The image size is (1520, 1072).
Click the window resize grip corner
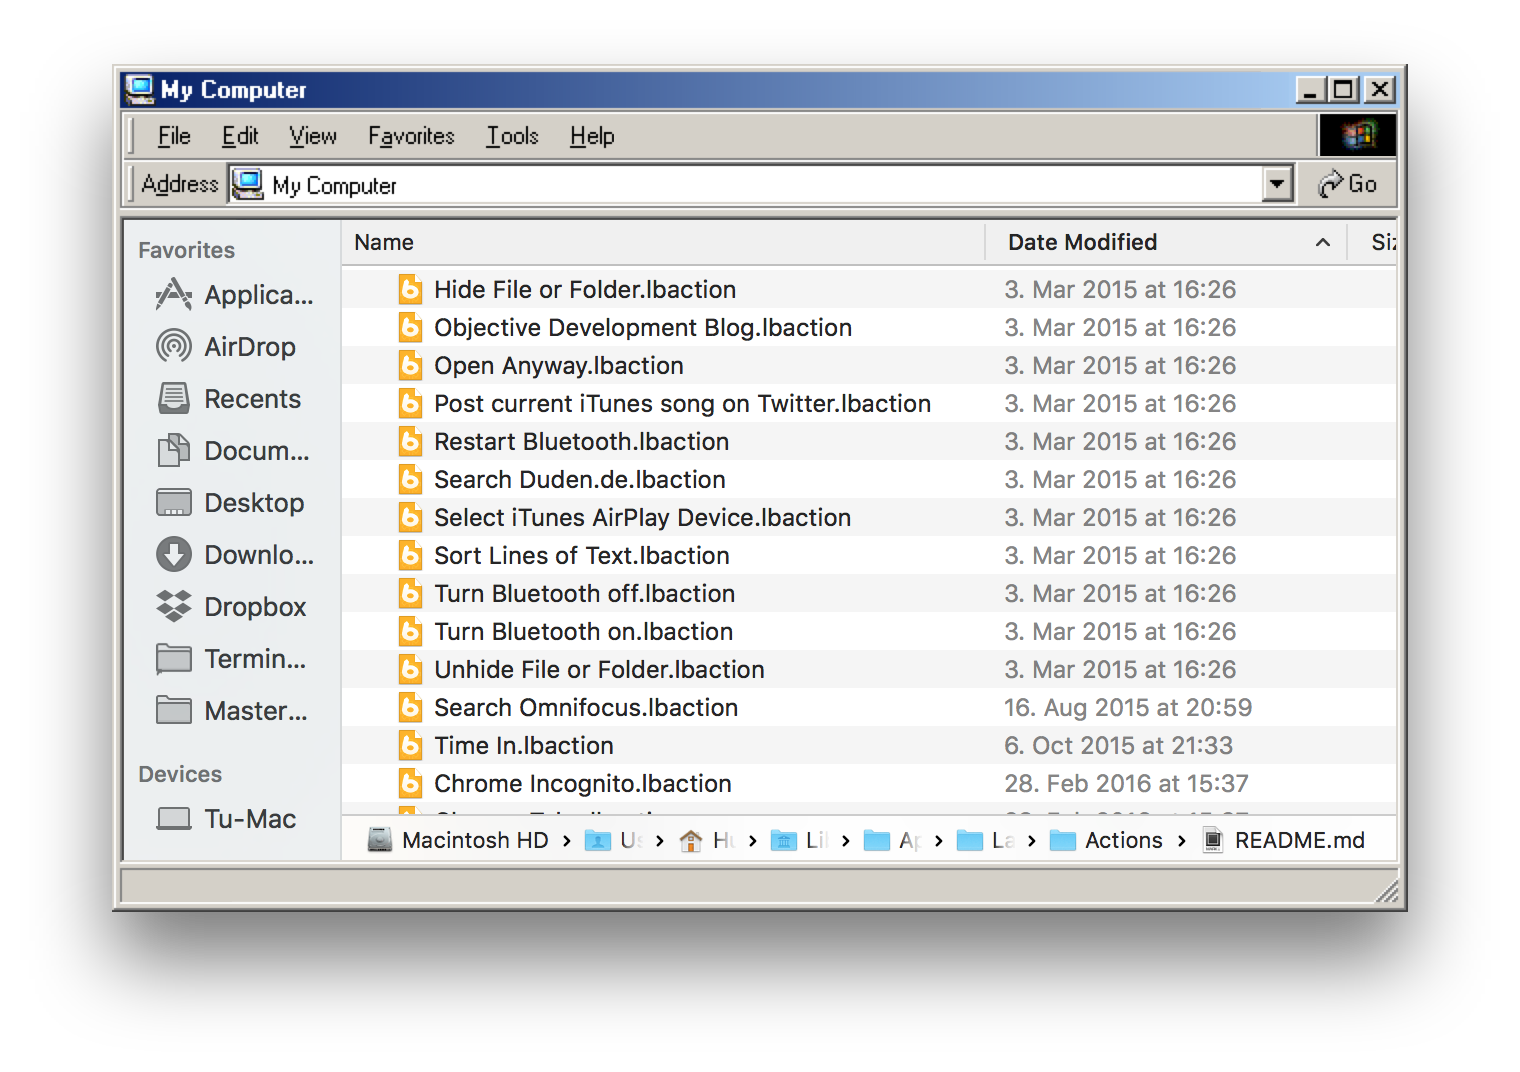(1386, 890)
